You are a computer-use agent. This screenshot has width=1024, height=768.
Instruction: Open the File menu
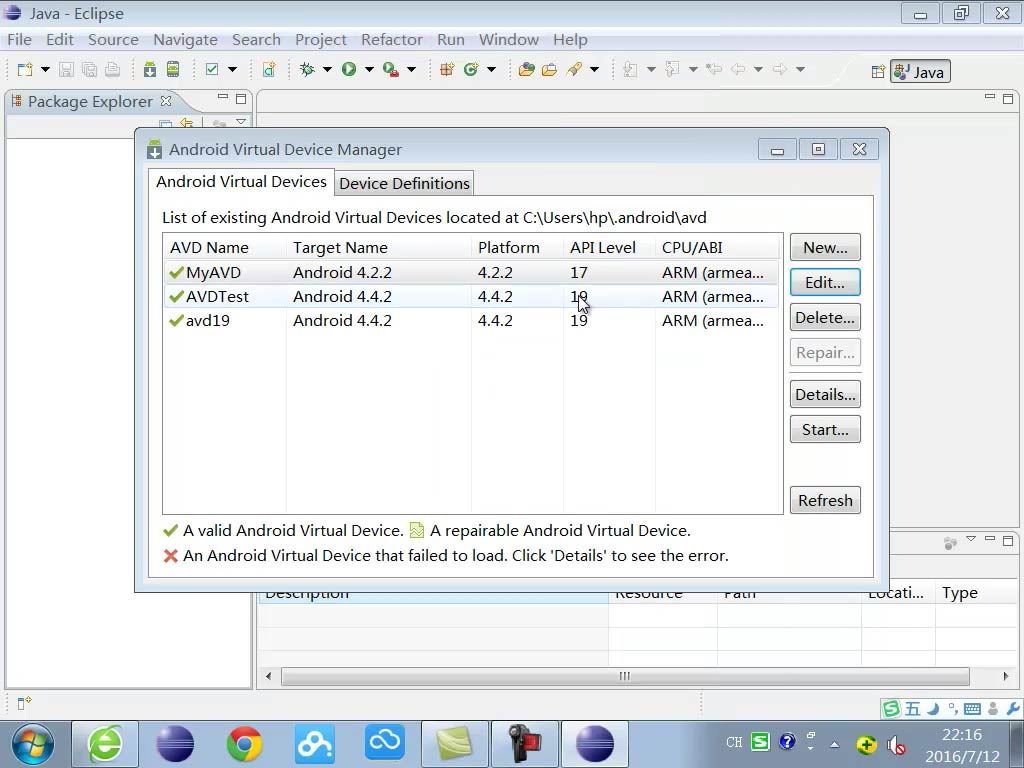click(x=20, y=40)
